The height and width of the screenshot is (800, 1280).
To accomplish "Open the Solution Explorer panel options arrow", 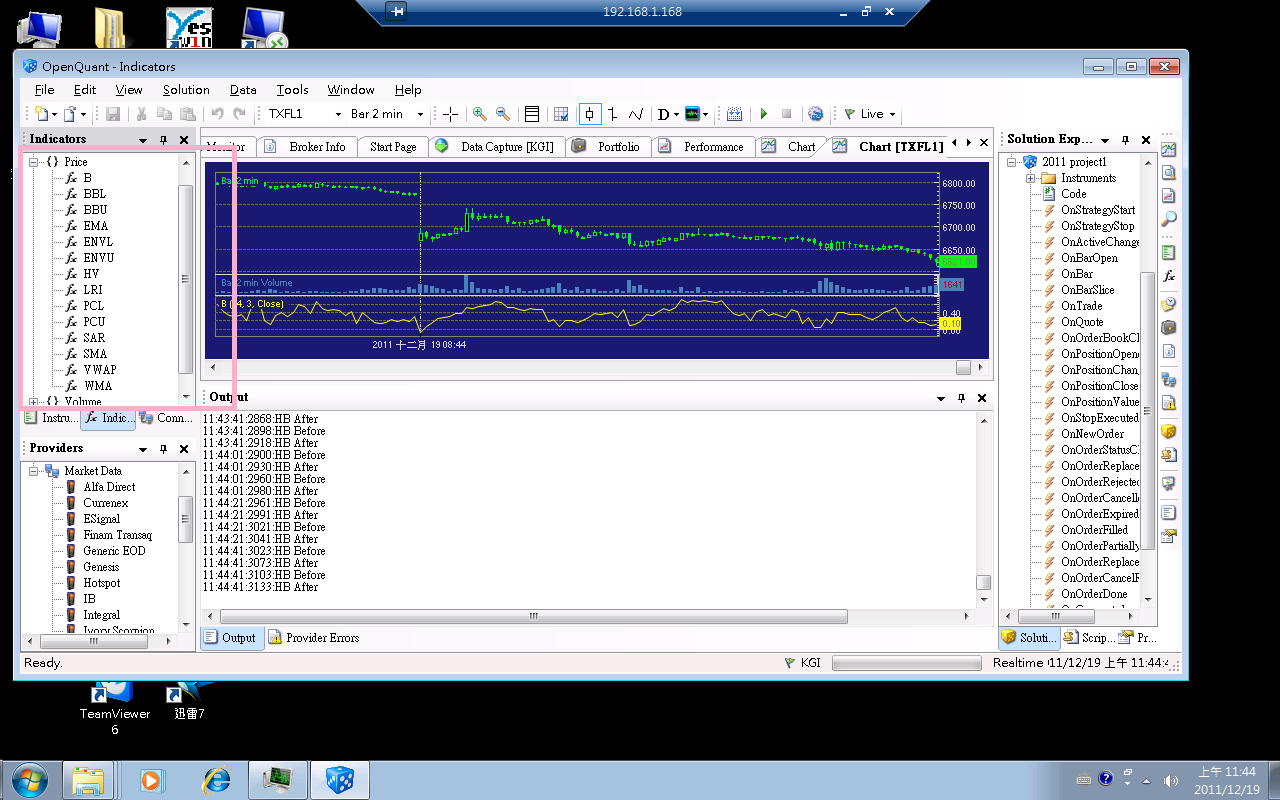I will (x=1105, y=140).
